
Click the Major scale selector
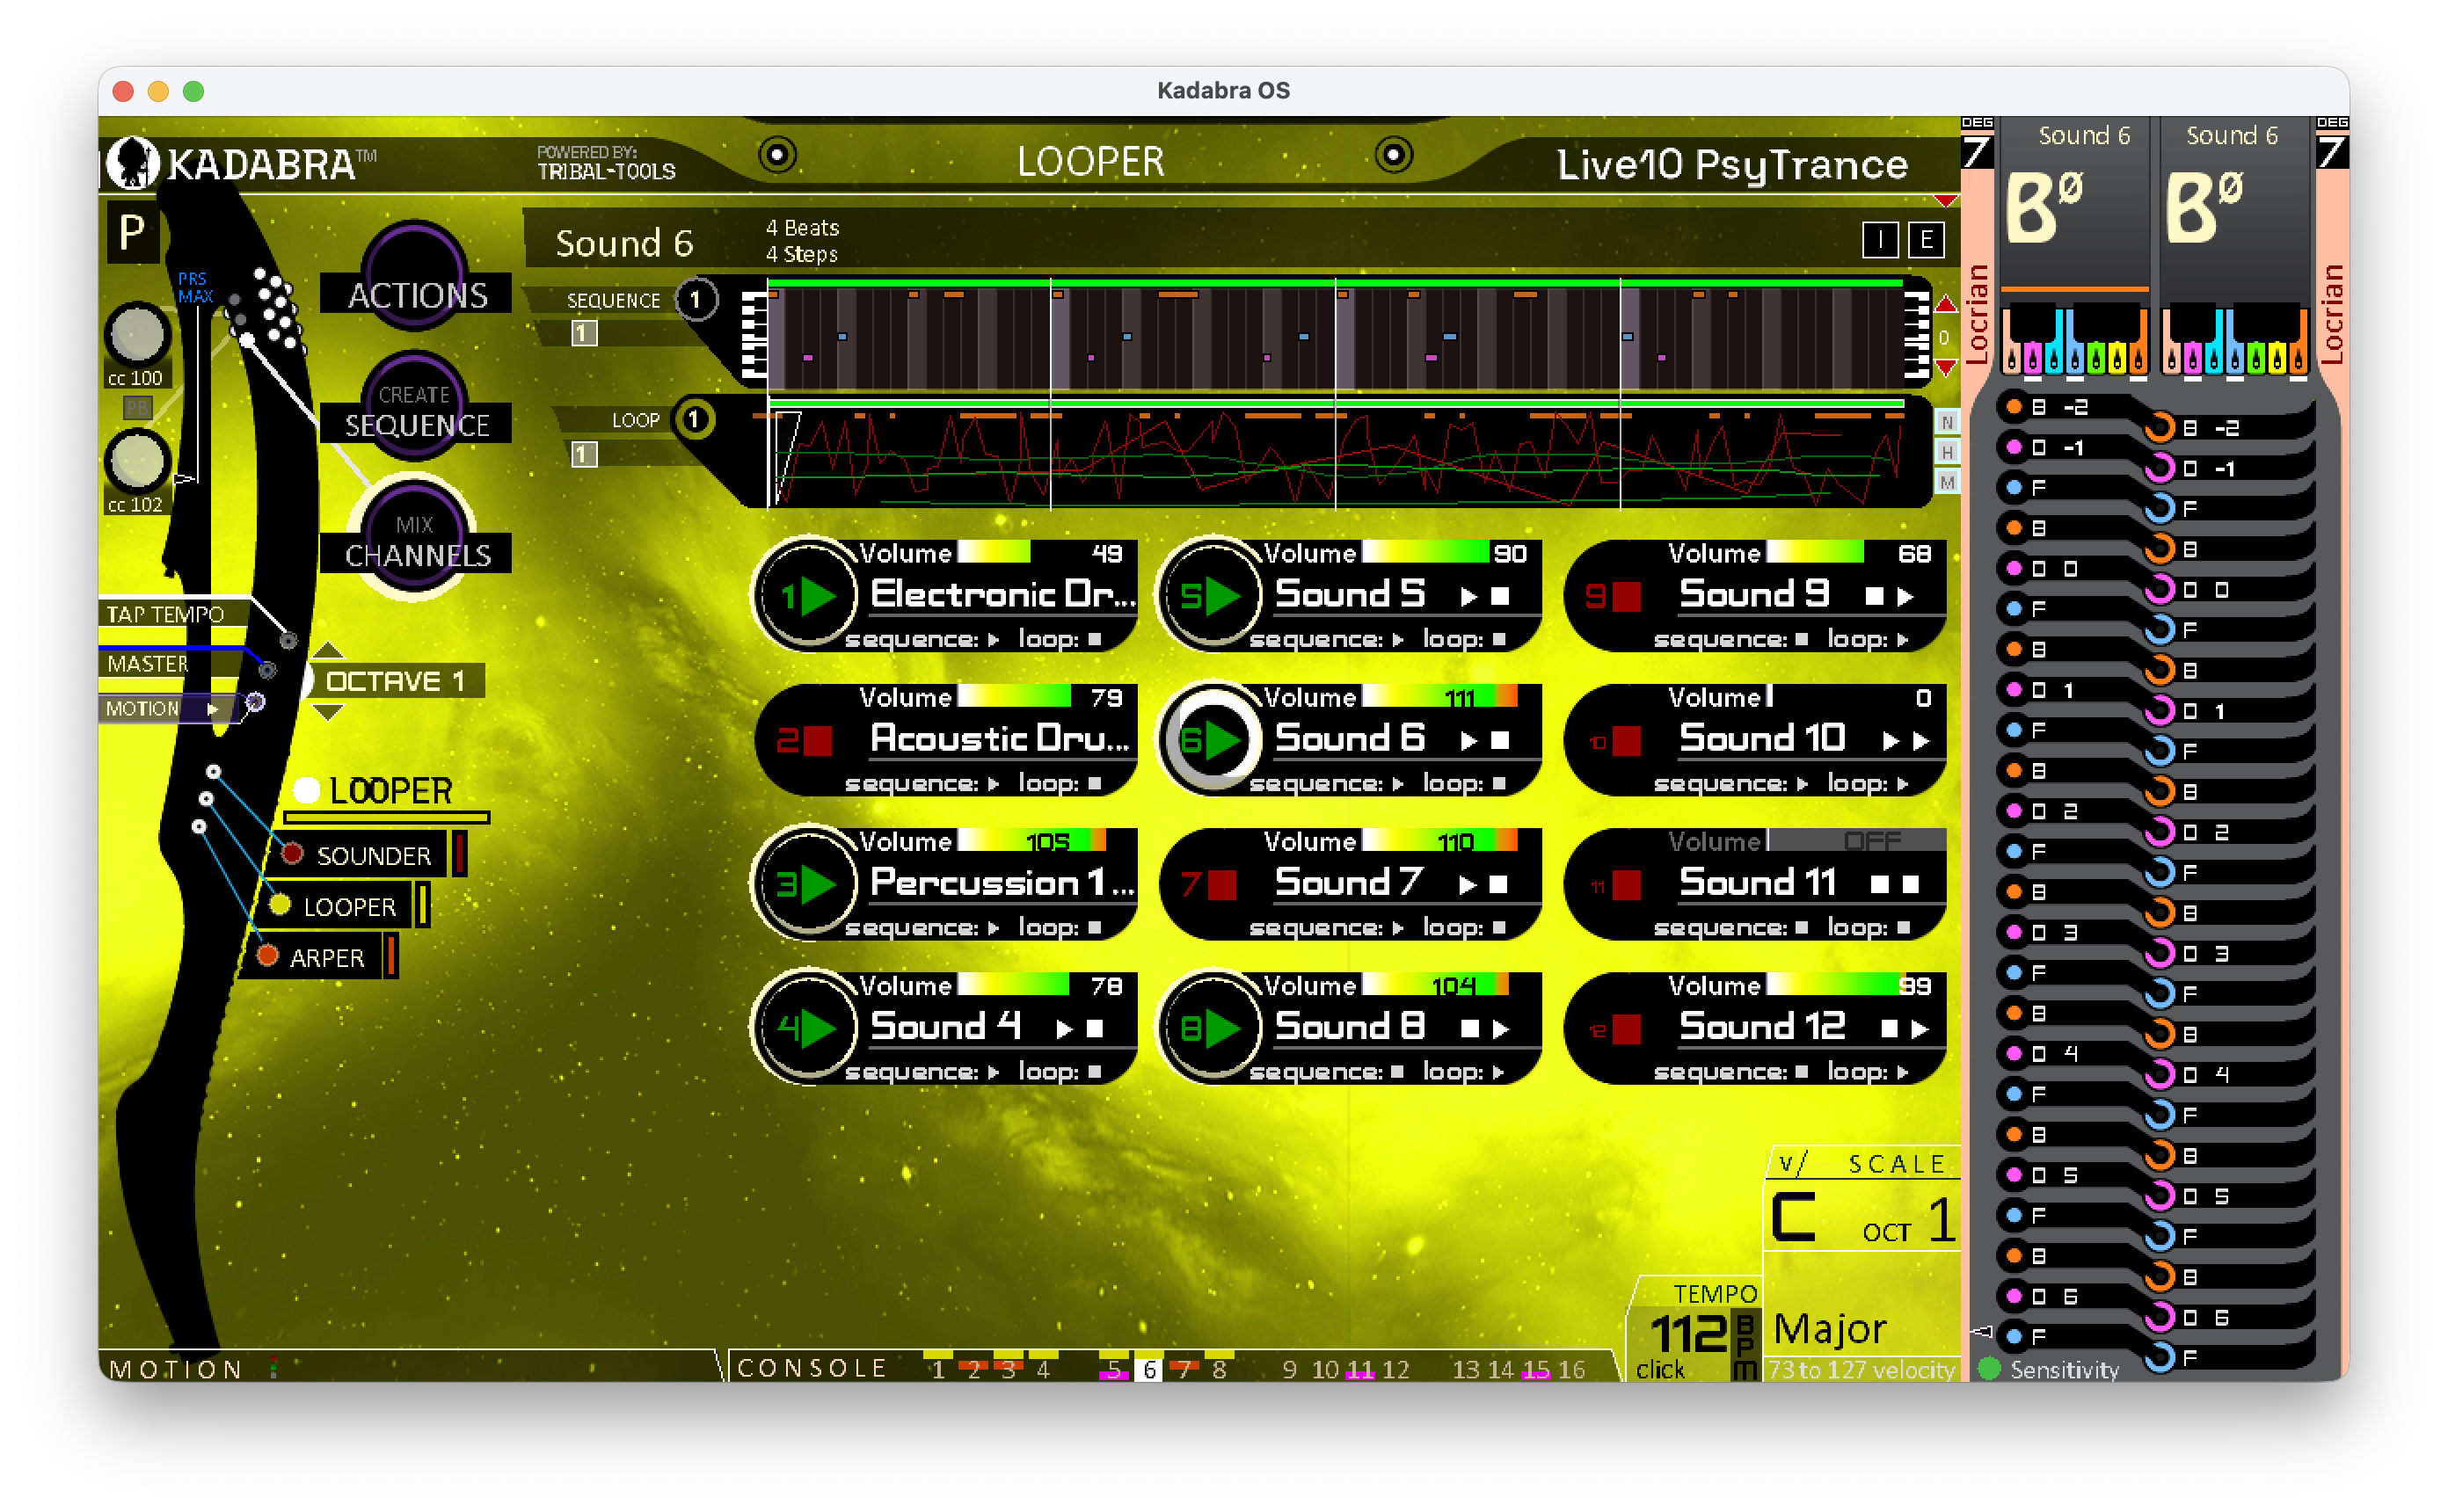1829,1329
